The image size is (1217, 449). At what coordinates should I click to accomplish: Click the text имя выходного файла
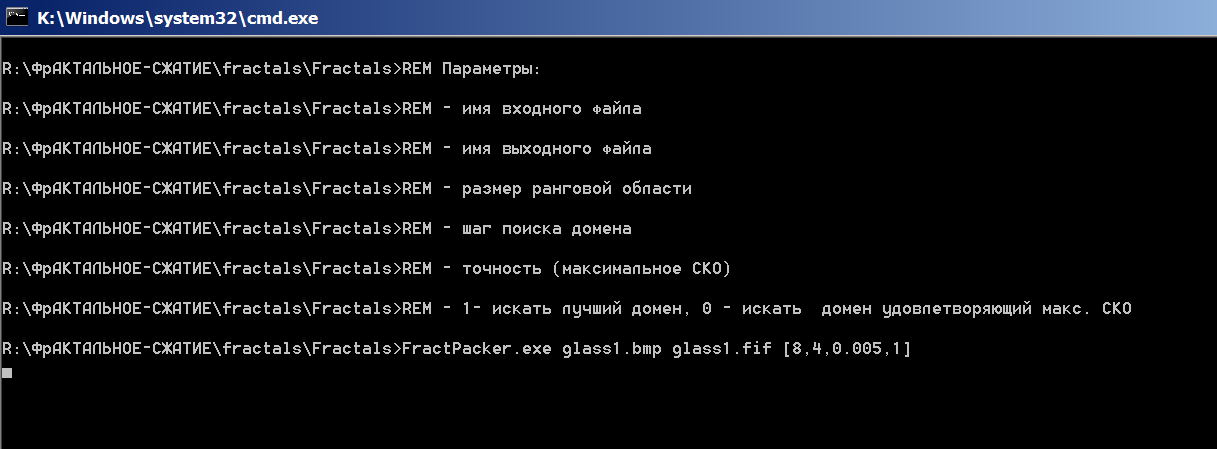click(556, 149)
